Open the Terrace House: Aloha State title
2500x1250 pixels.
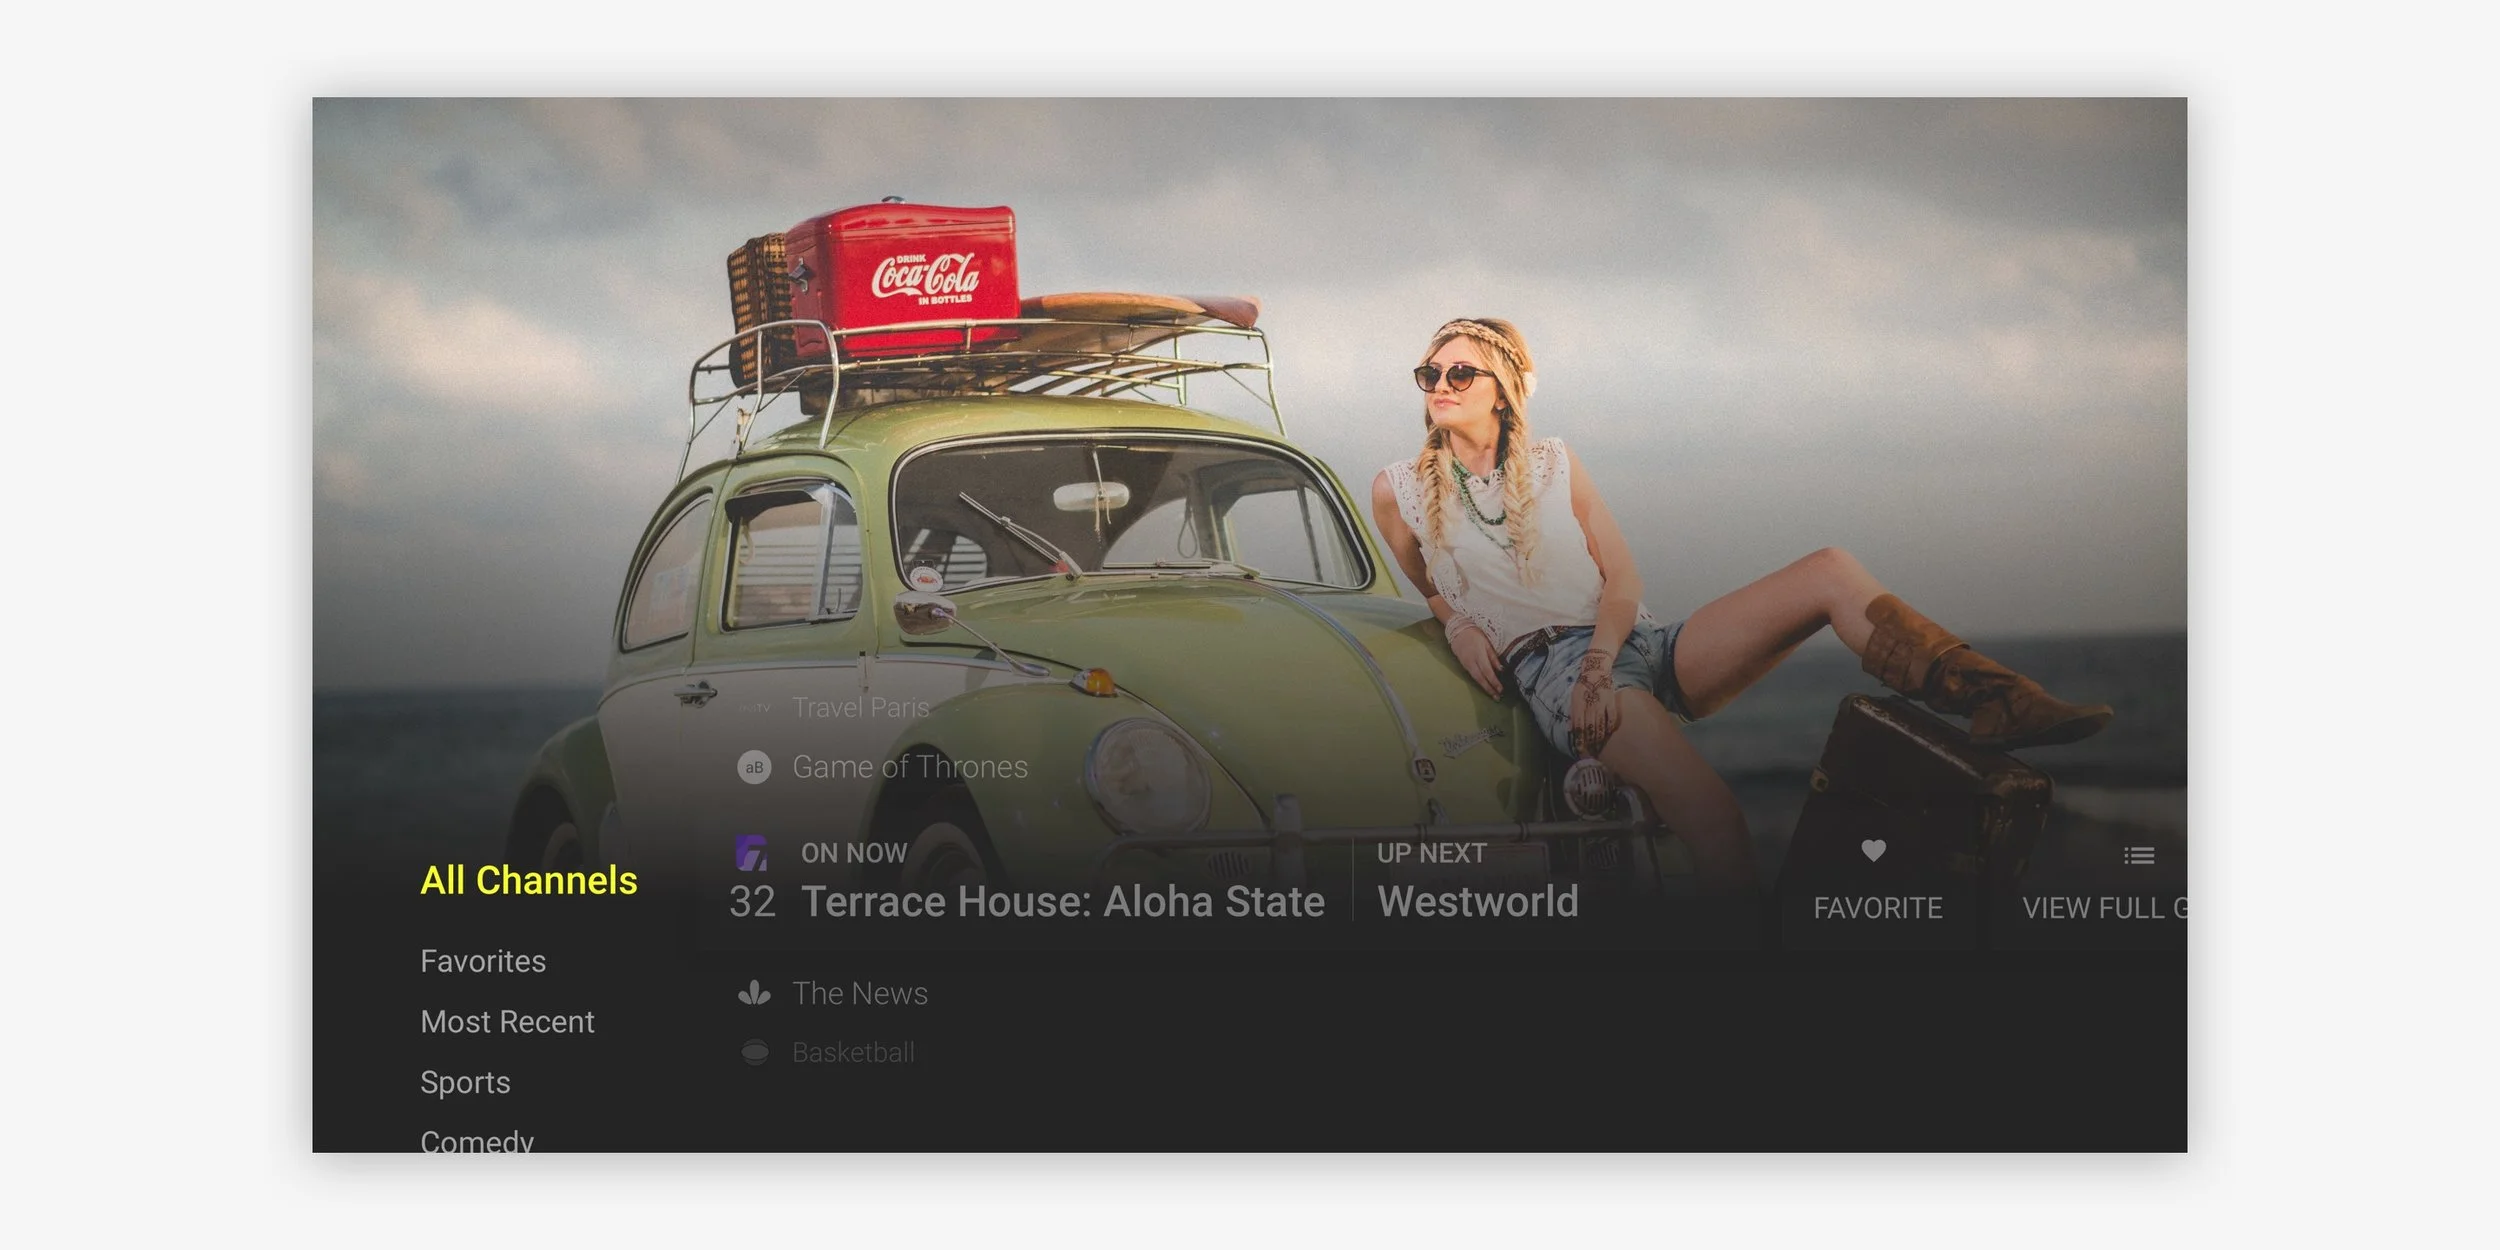point(1062,902)
